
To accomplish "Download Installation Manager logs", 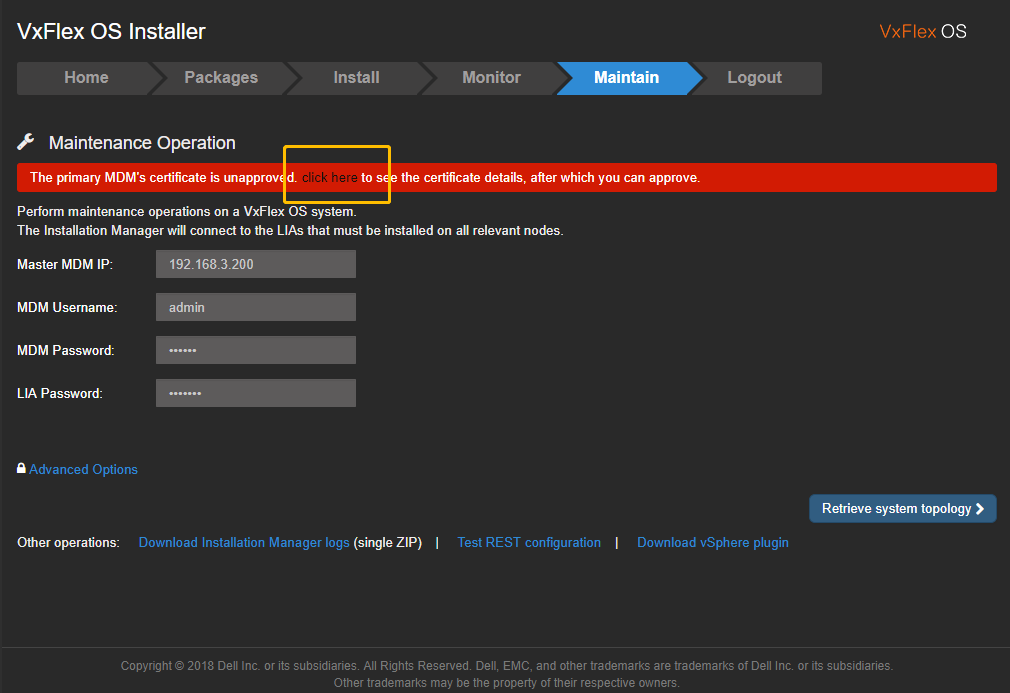I will [244, 543].
